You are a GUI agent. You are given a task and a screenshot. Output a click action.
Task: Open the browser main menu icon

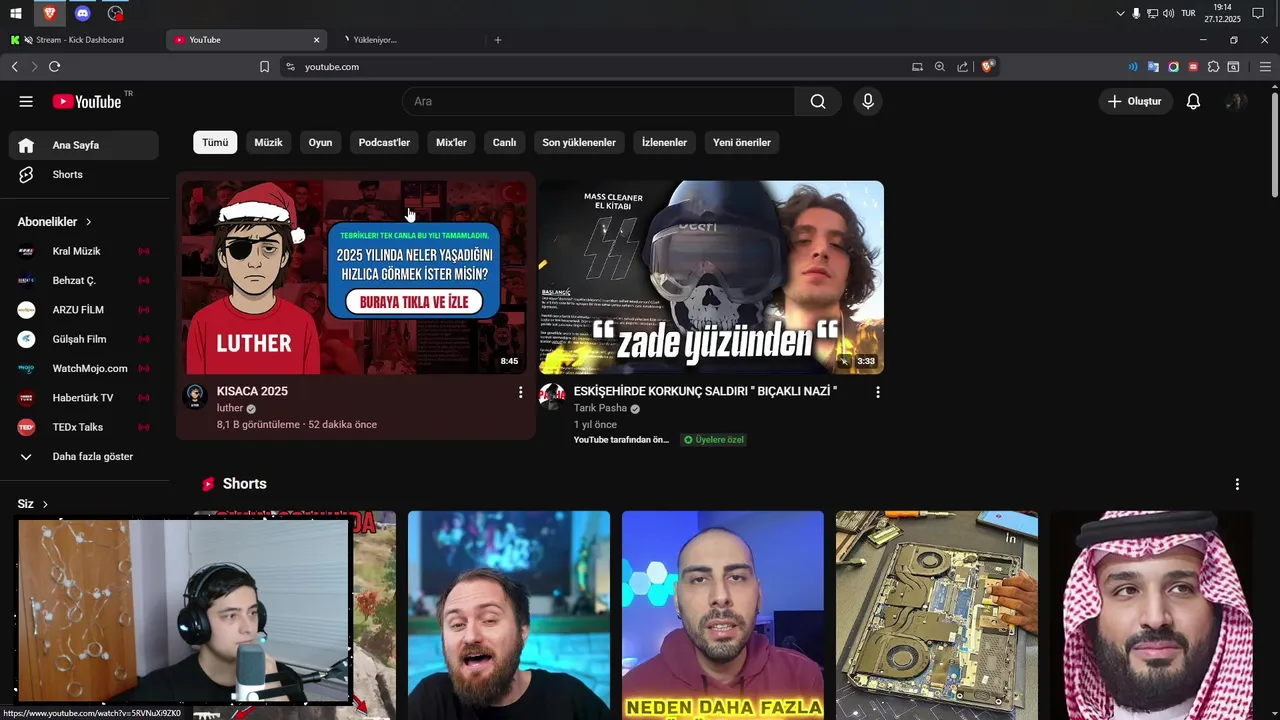click(x=1265, y=67)
